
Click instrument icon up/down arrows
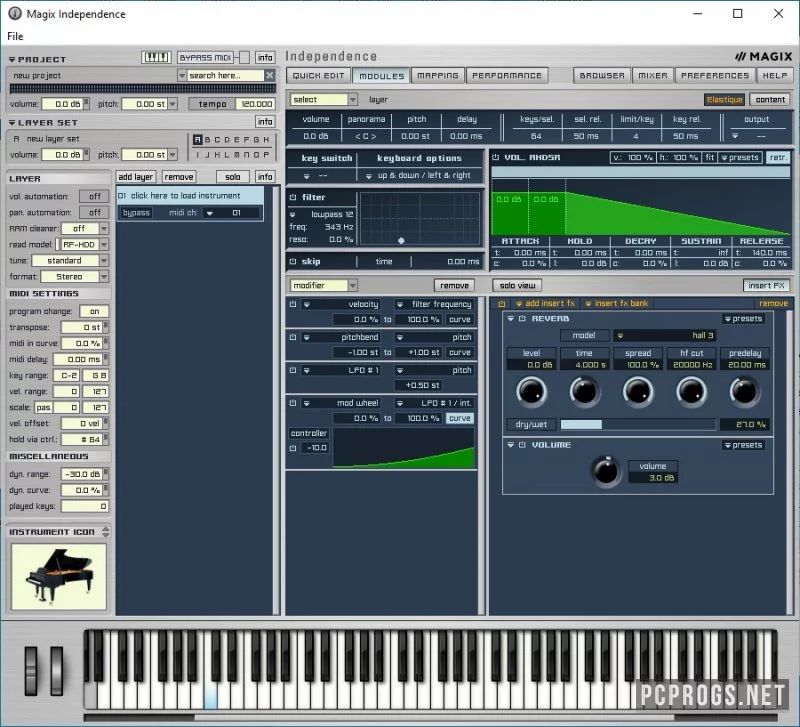(x=106, y=532)
